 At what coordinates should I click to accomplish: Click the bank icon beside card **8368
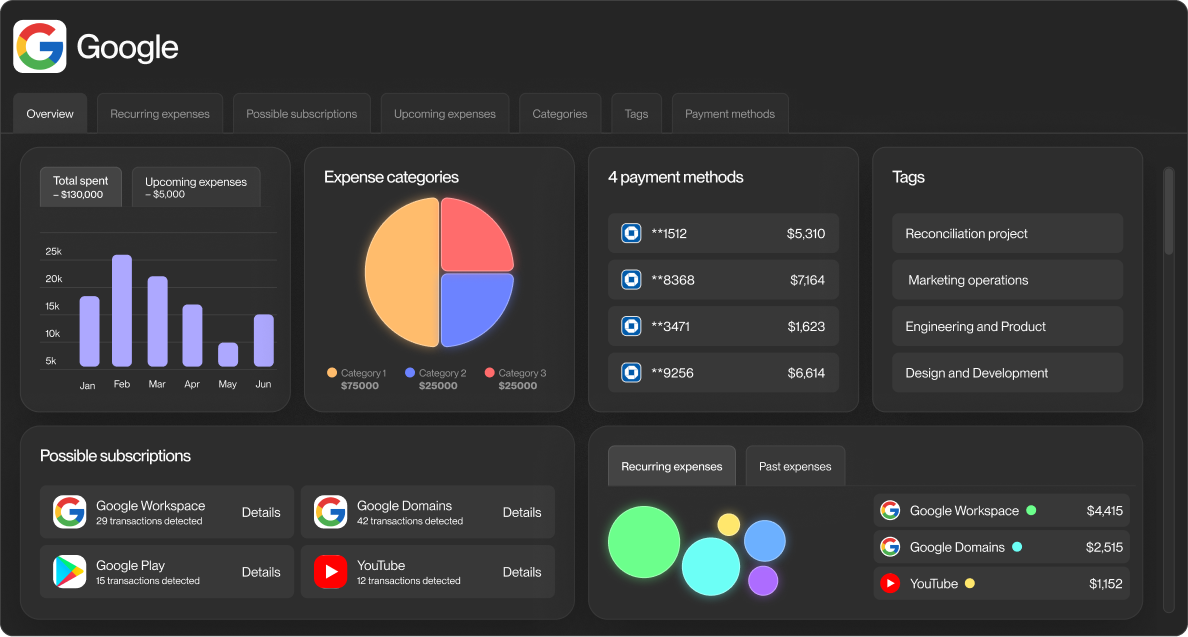pyautogui.click(x=631, y=279)
